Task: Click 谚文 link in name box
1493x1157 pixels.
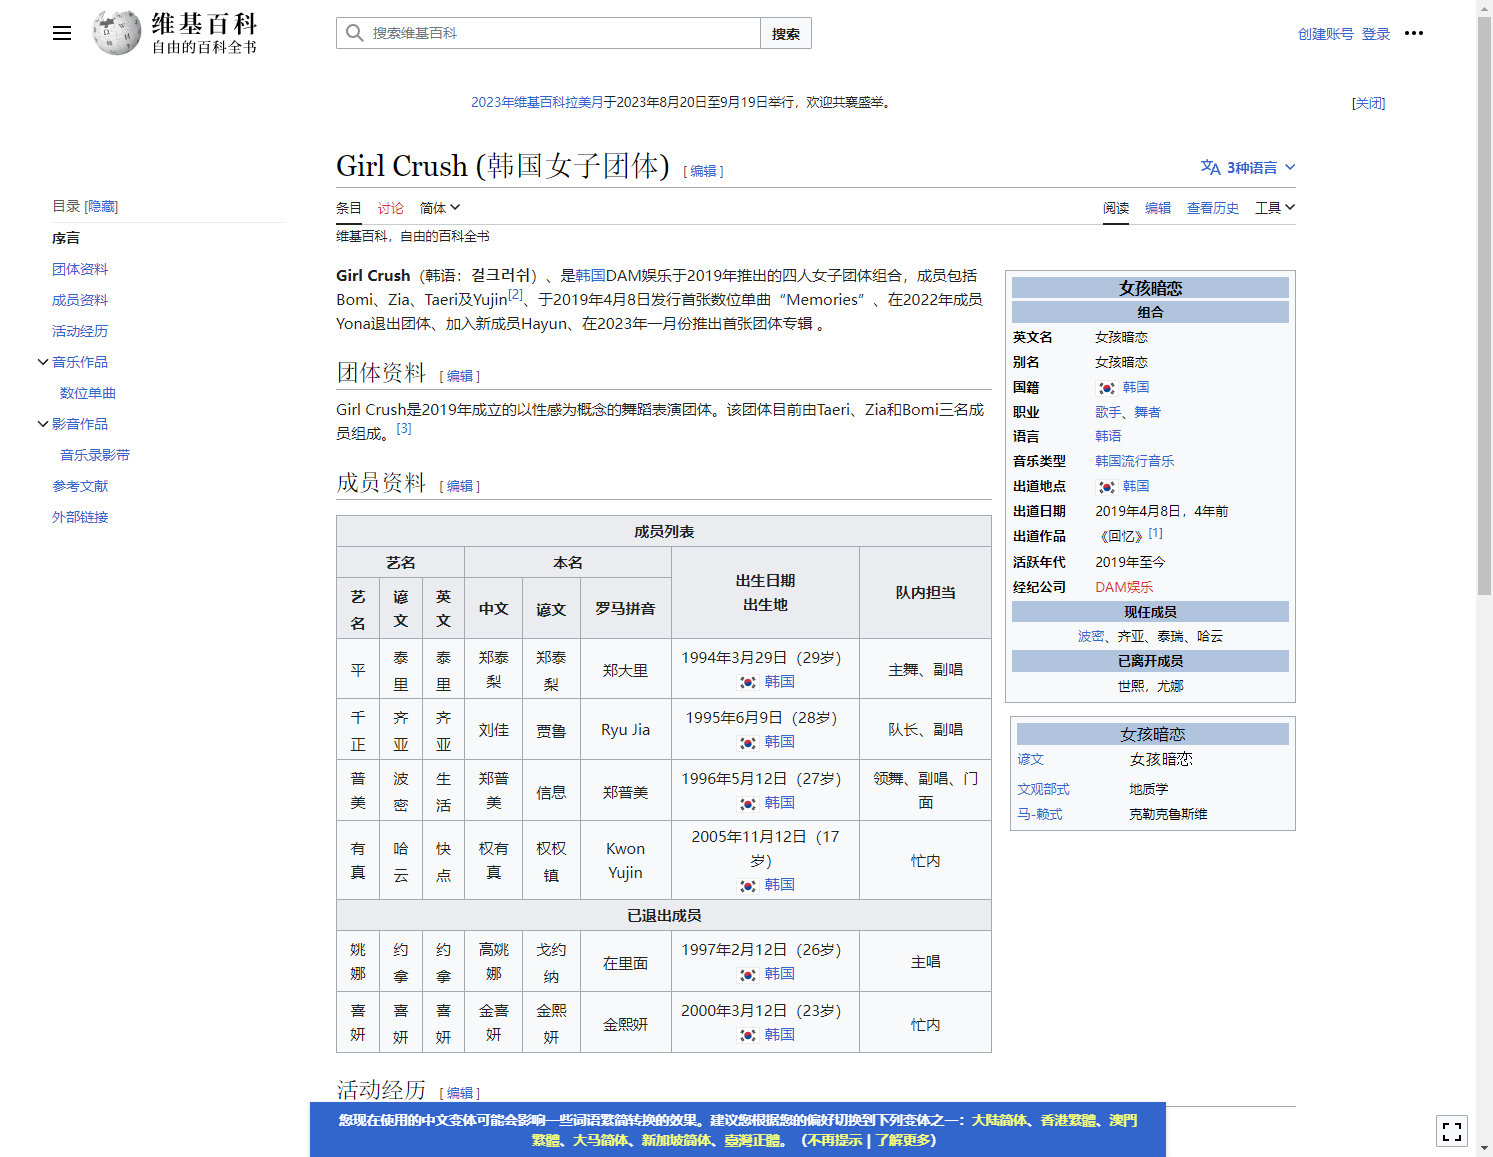Action: point(1030,759)
